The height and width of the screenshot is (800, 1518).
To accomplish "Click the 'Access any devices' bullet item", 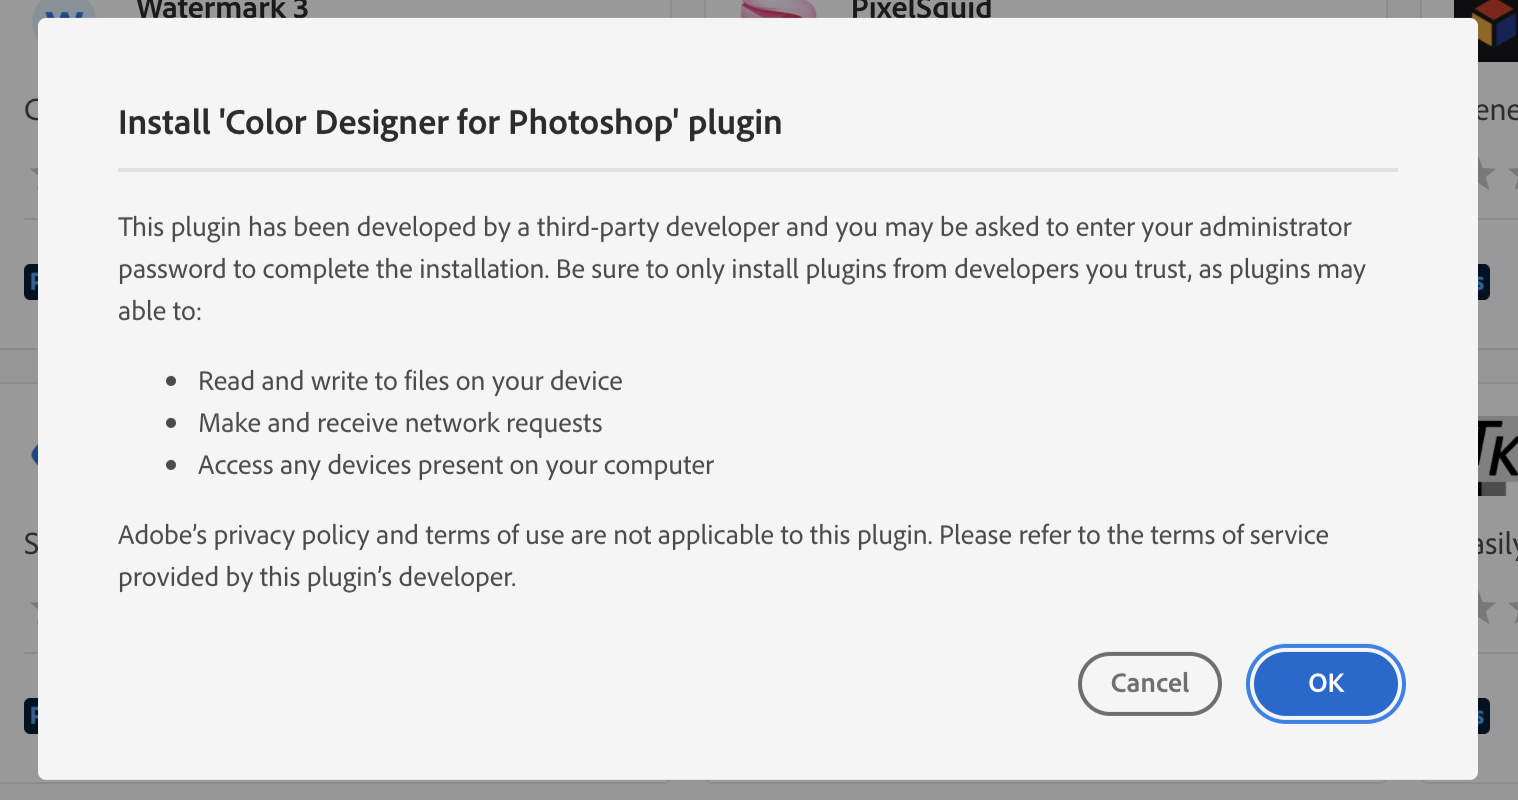I will [456, 465].
